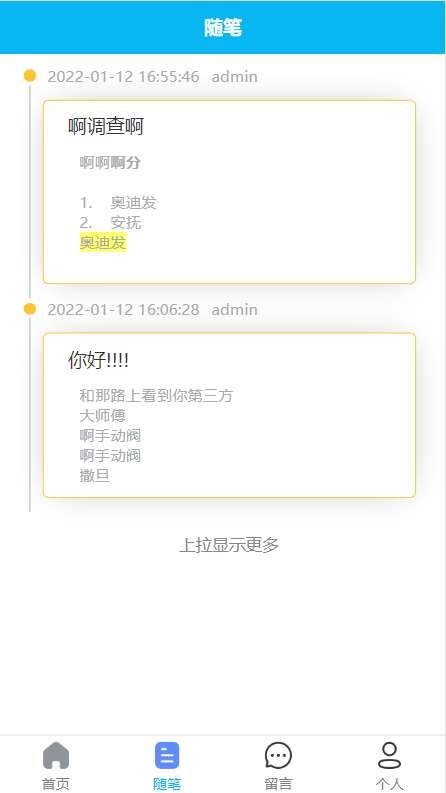The image size is (446, 793).
Task: Click timeline dot for 16:06:28 entry
Action: pos(30,309)
